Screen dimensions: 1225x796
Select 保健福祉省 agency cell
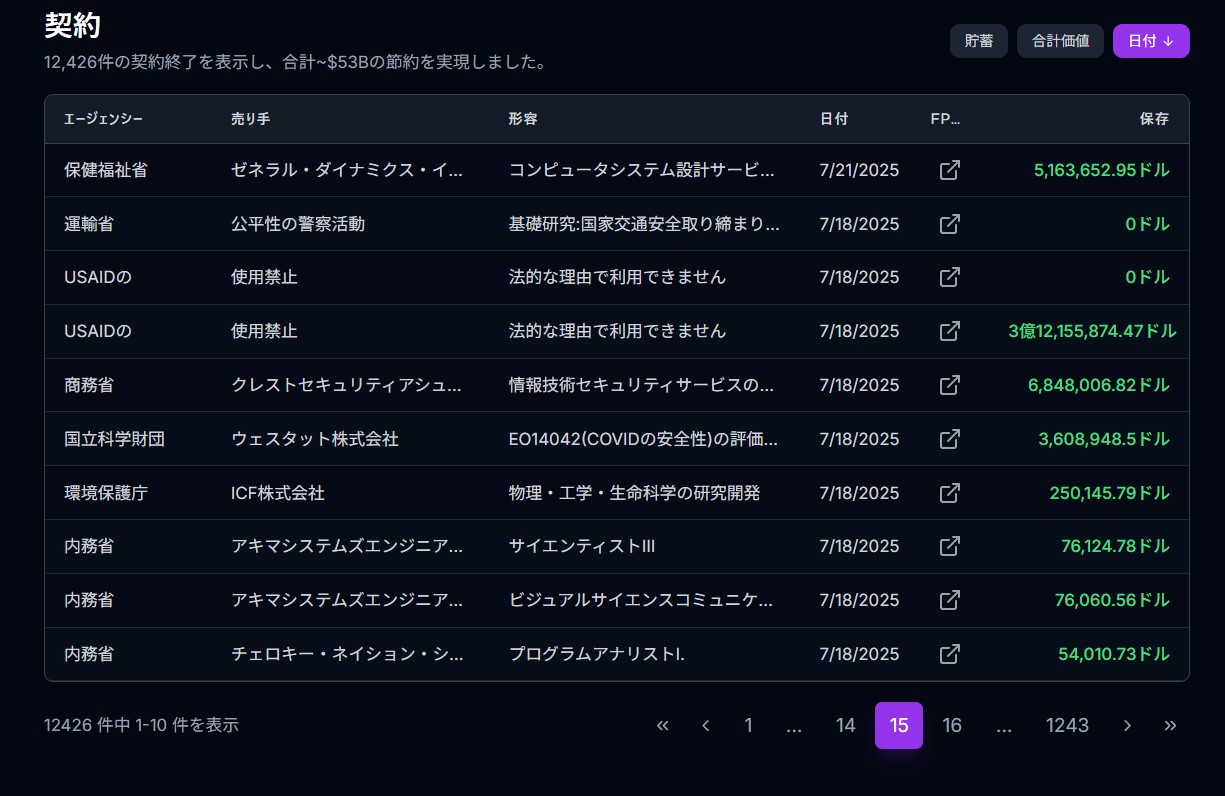(106, 170)
